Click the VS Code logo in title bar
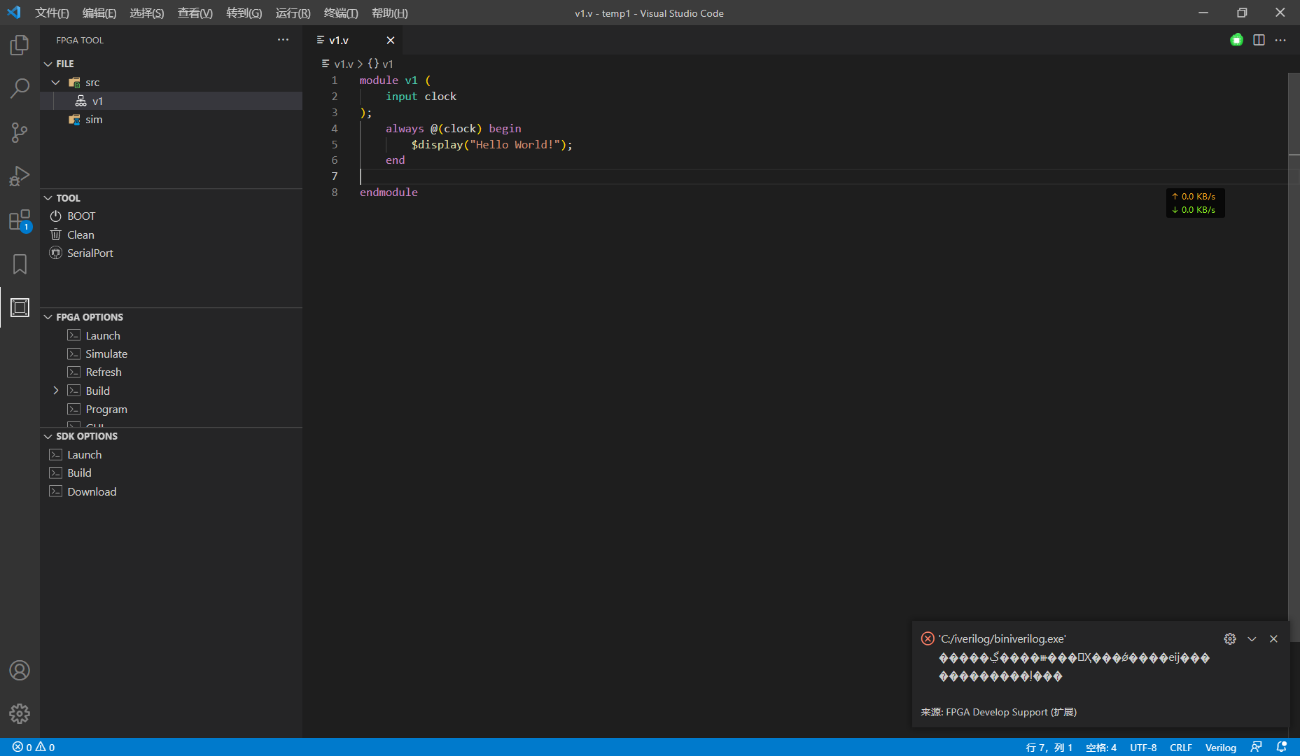 coord(14,13)
